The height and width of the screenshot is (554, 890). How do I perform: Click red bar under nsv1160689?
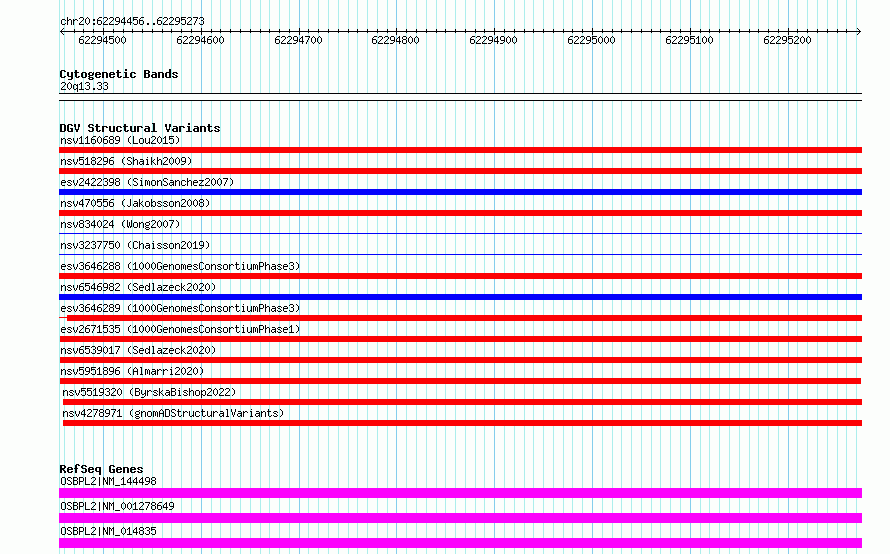(460, 150)
